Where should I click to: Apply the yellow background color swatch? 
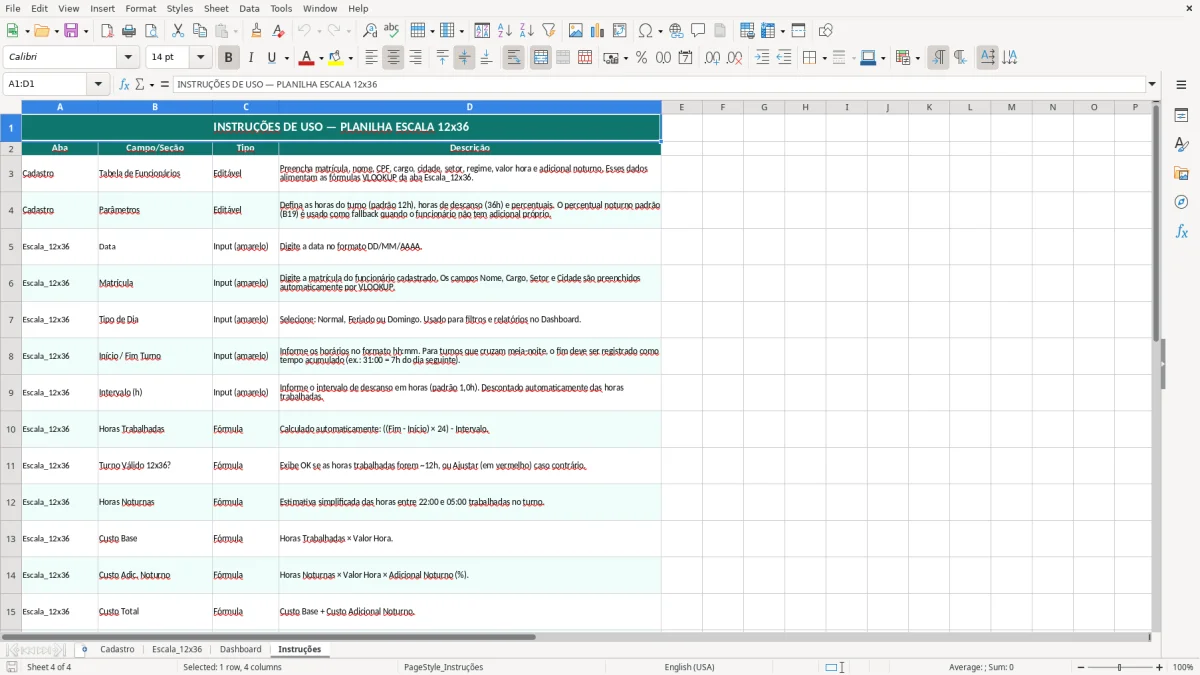pyautogui.click(x=336, y=58)
